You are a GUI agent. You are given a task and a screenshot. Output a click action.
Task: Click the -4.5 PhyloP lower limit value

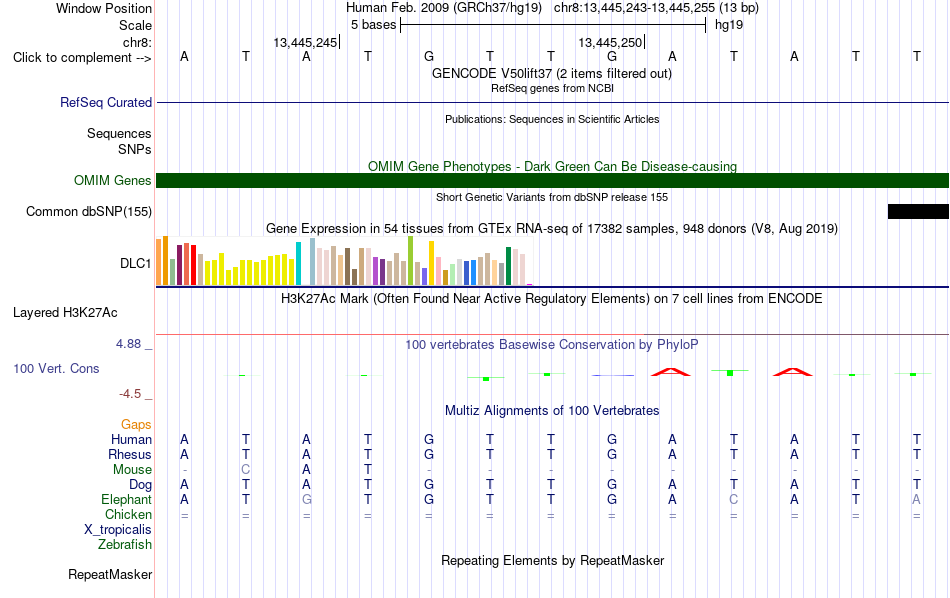(x=130, y=394)
